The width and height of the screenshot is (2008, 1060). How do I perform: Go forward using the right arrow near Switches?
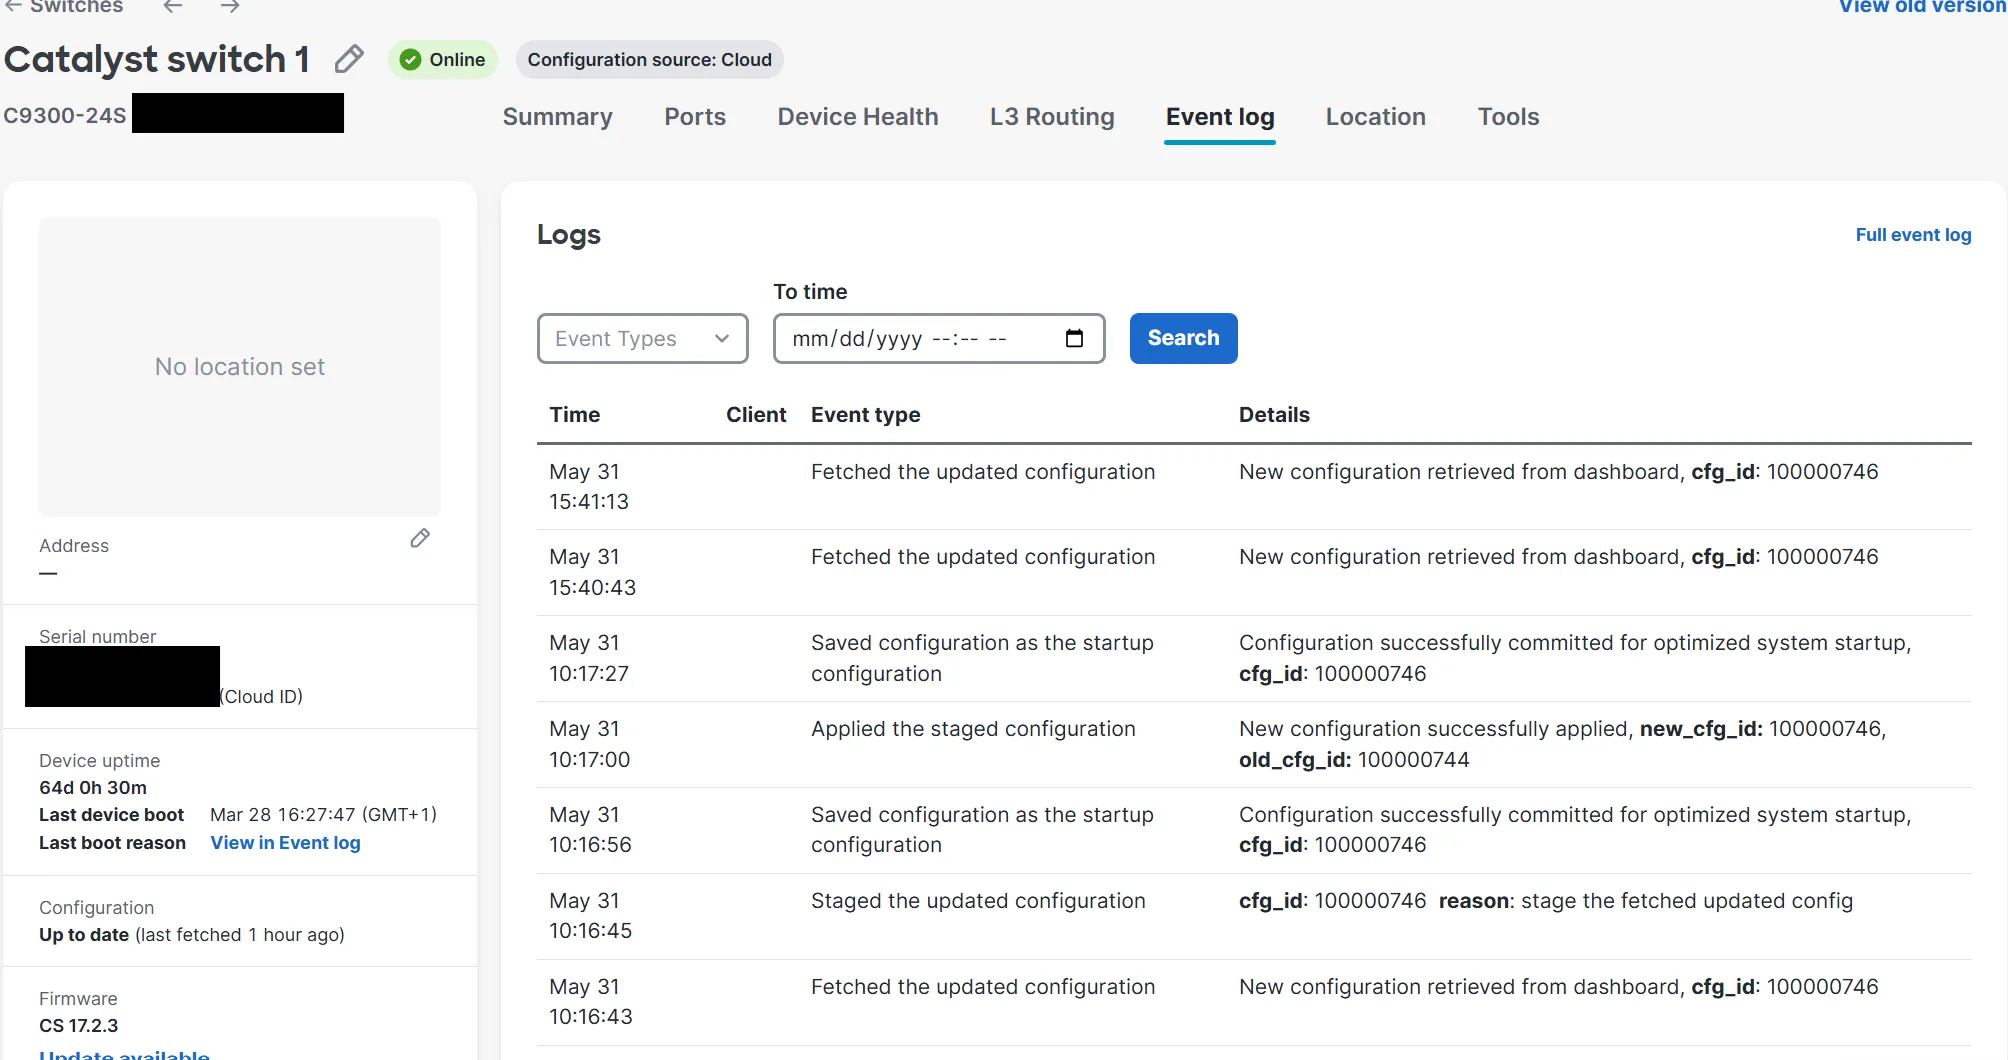pyautogui.click(x=230, y=6)
